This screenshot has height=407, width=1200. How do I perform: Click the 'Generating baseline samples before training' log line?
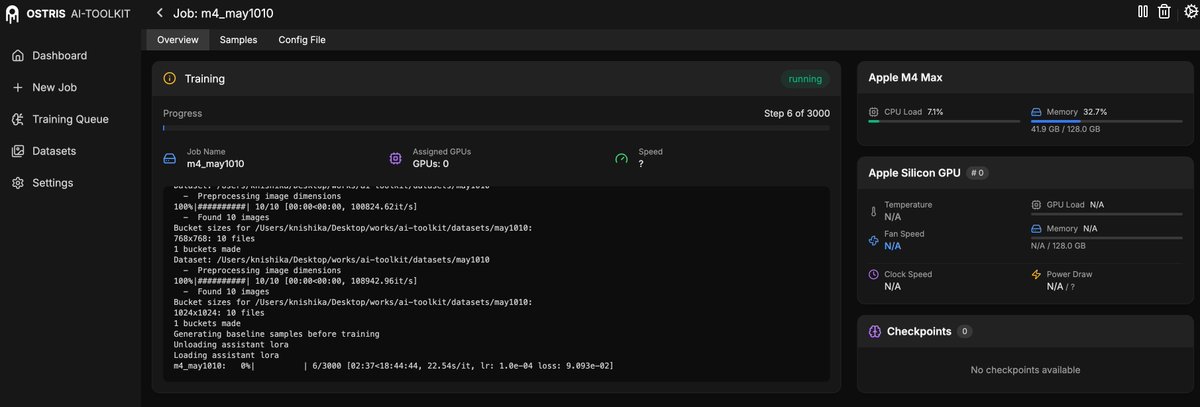pos(276,334)
